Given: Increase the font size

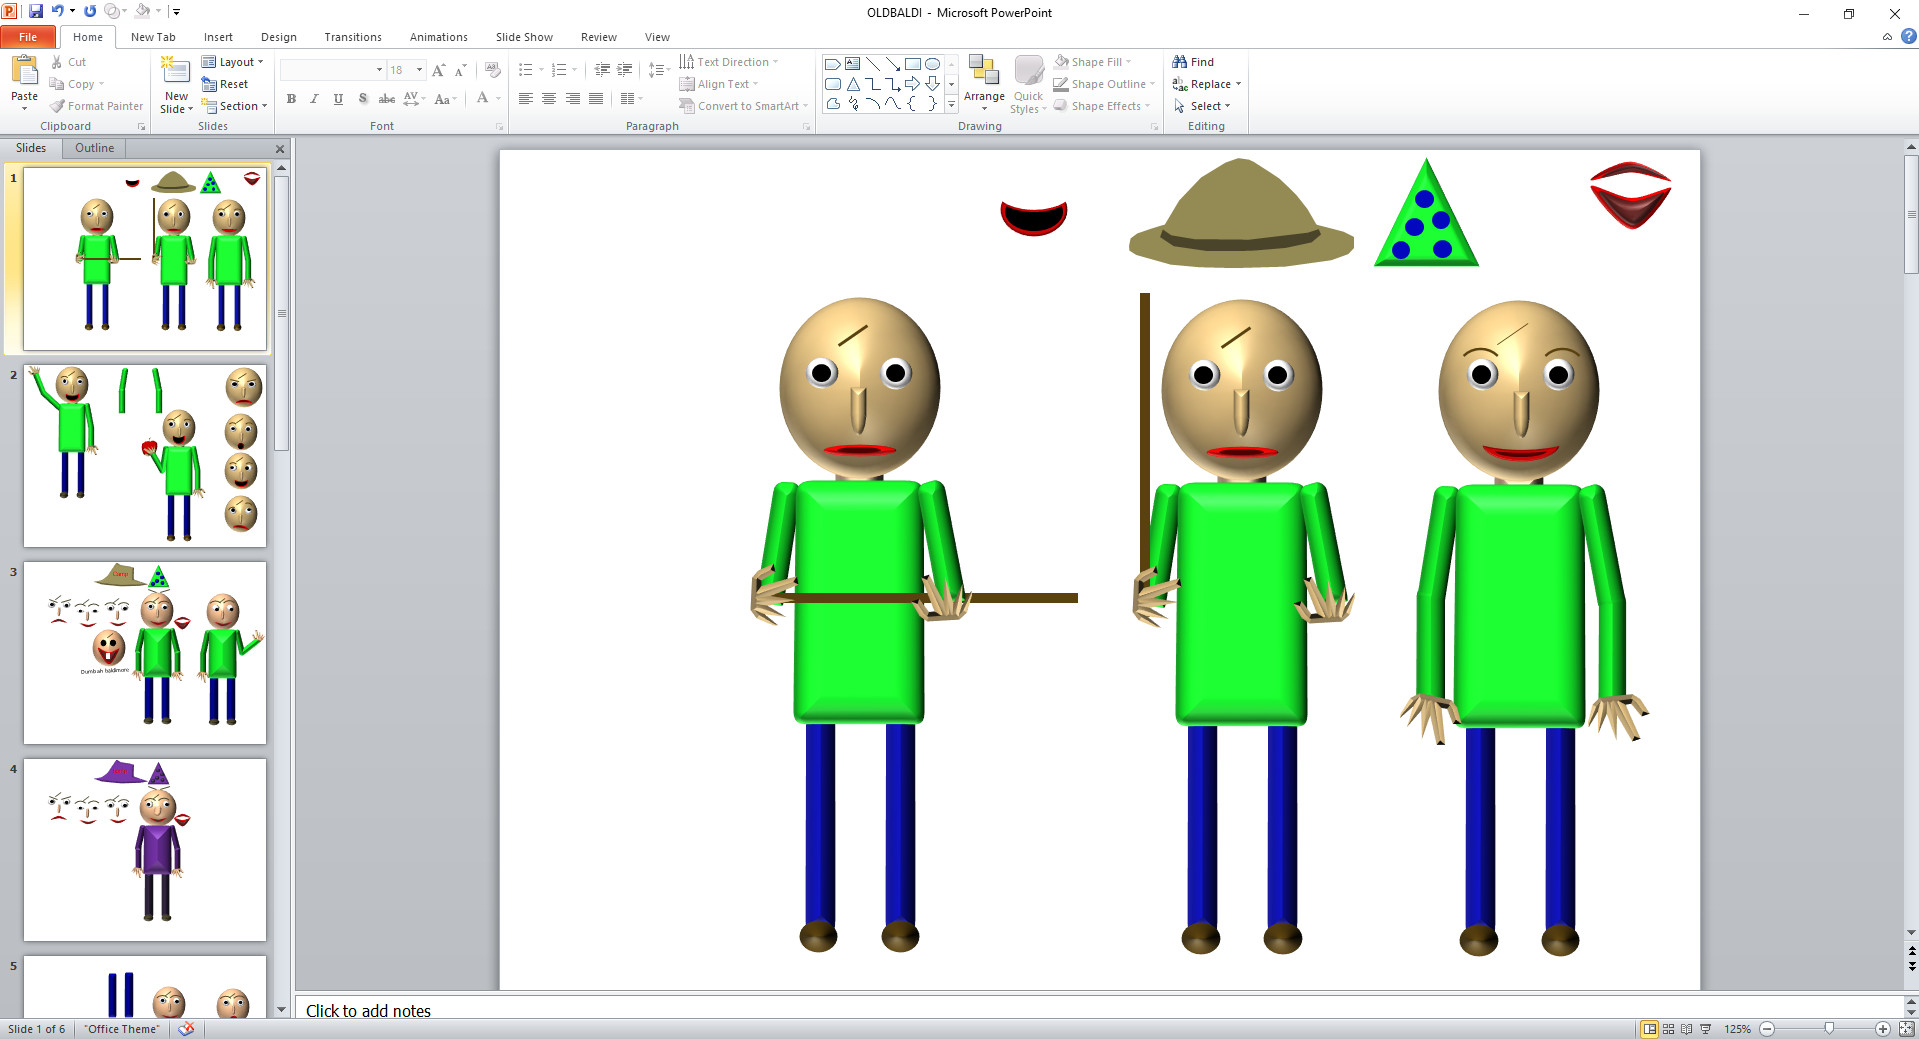Looking at the screenshot, I should click(x=438, y=70).
